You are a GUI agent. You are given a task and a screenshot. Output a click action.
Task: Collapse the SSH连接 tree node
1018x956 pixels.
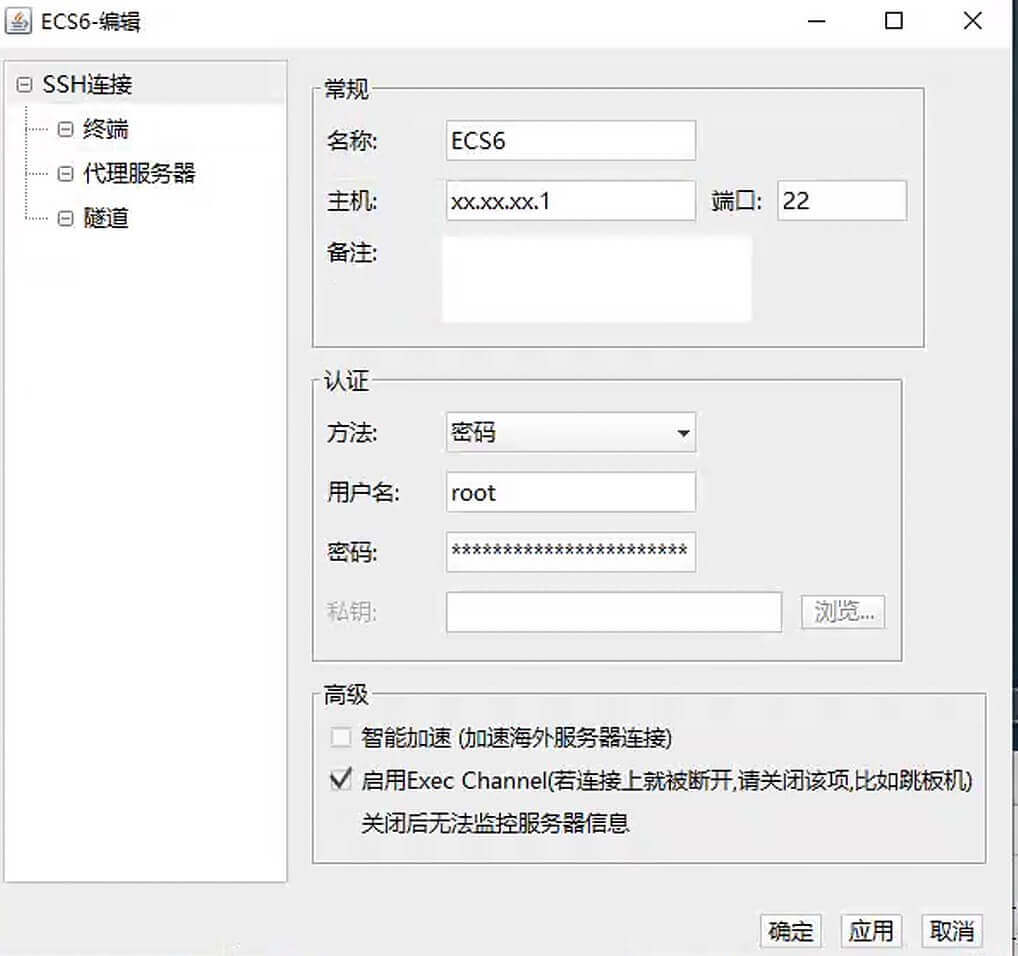pos(24,86)
